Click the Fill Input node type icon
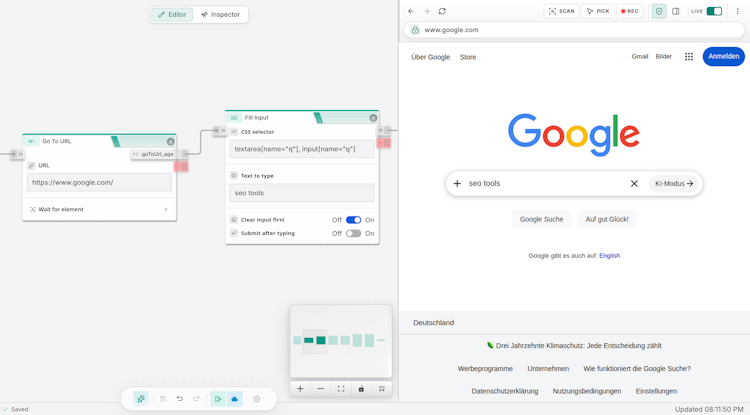This screenshot has height=415, width=750. coord(234,117)
